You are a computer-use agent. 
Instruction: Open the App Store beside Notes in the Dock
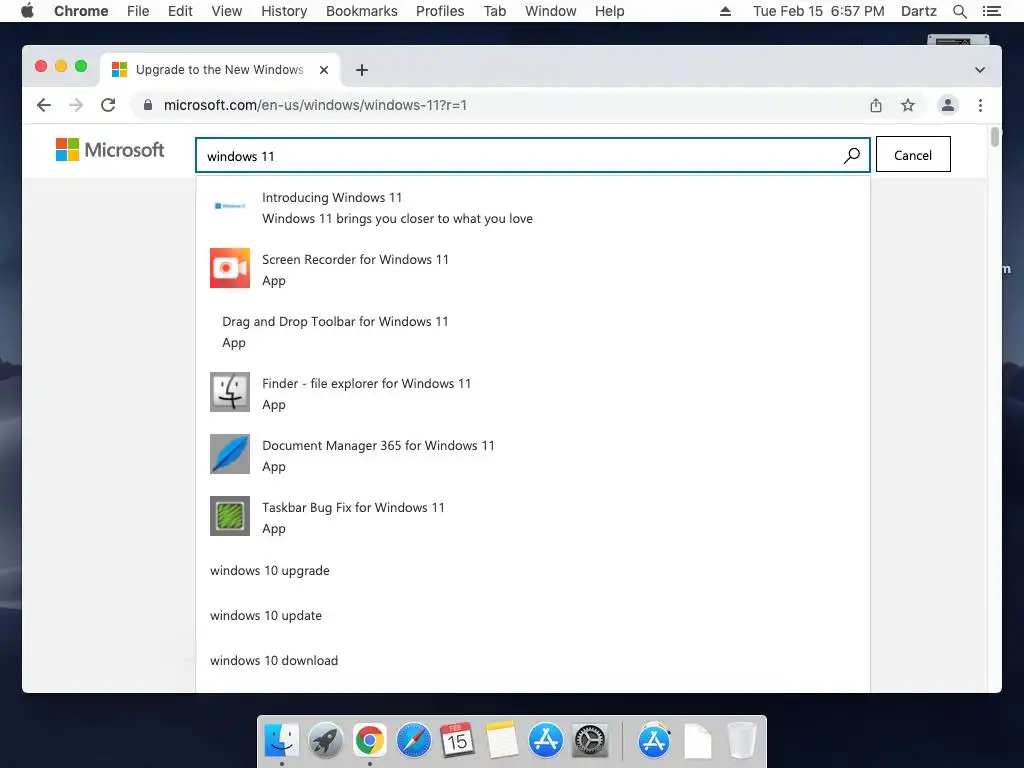tap(546, 741)
